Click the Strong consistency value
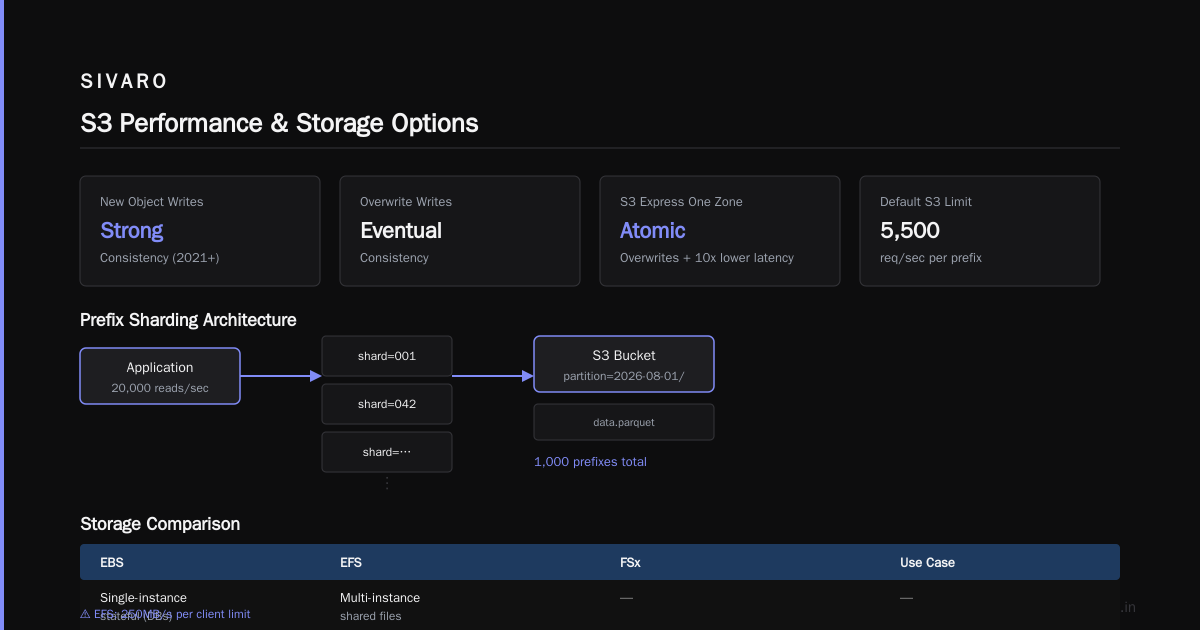Image resolution: width=1200 pixels, height=630 pixels. click(x=131, y=230)
